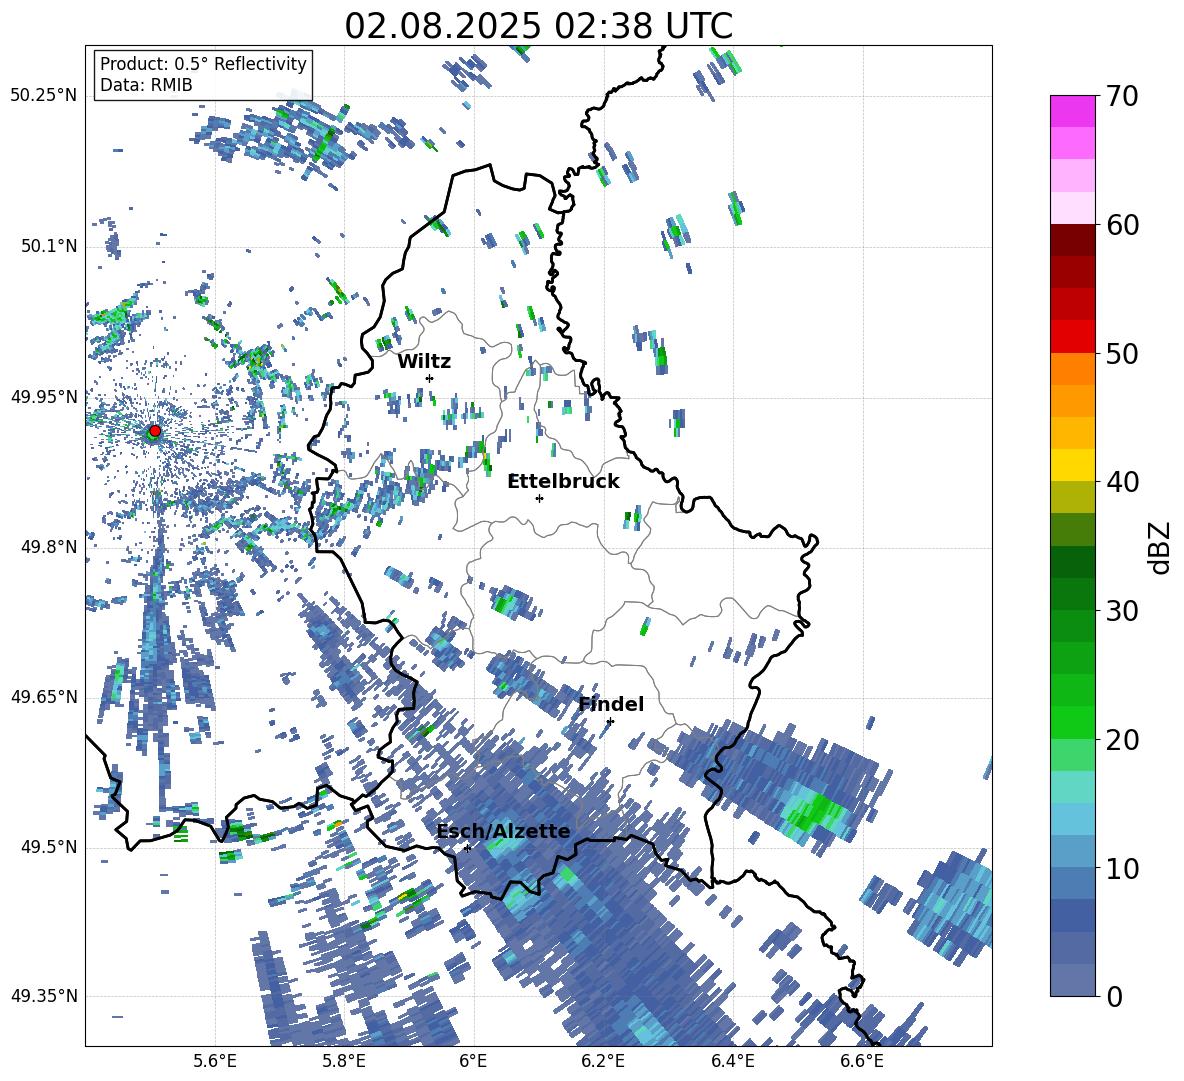
Task: Click the 49.95°N latitude label
Action: point(44,396)
